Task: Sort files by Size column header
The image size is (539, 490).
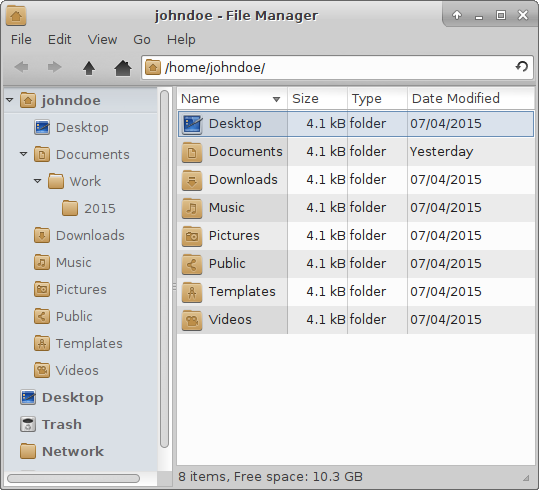Action: click(x=317, y=99)
